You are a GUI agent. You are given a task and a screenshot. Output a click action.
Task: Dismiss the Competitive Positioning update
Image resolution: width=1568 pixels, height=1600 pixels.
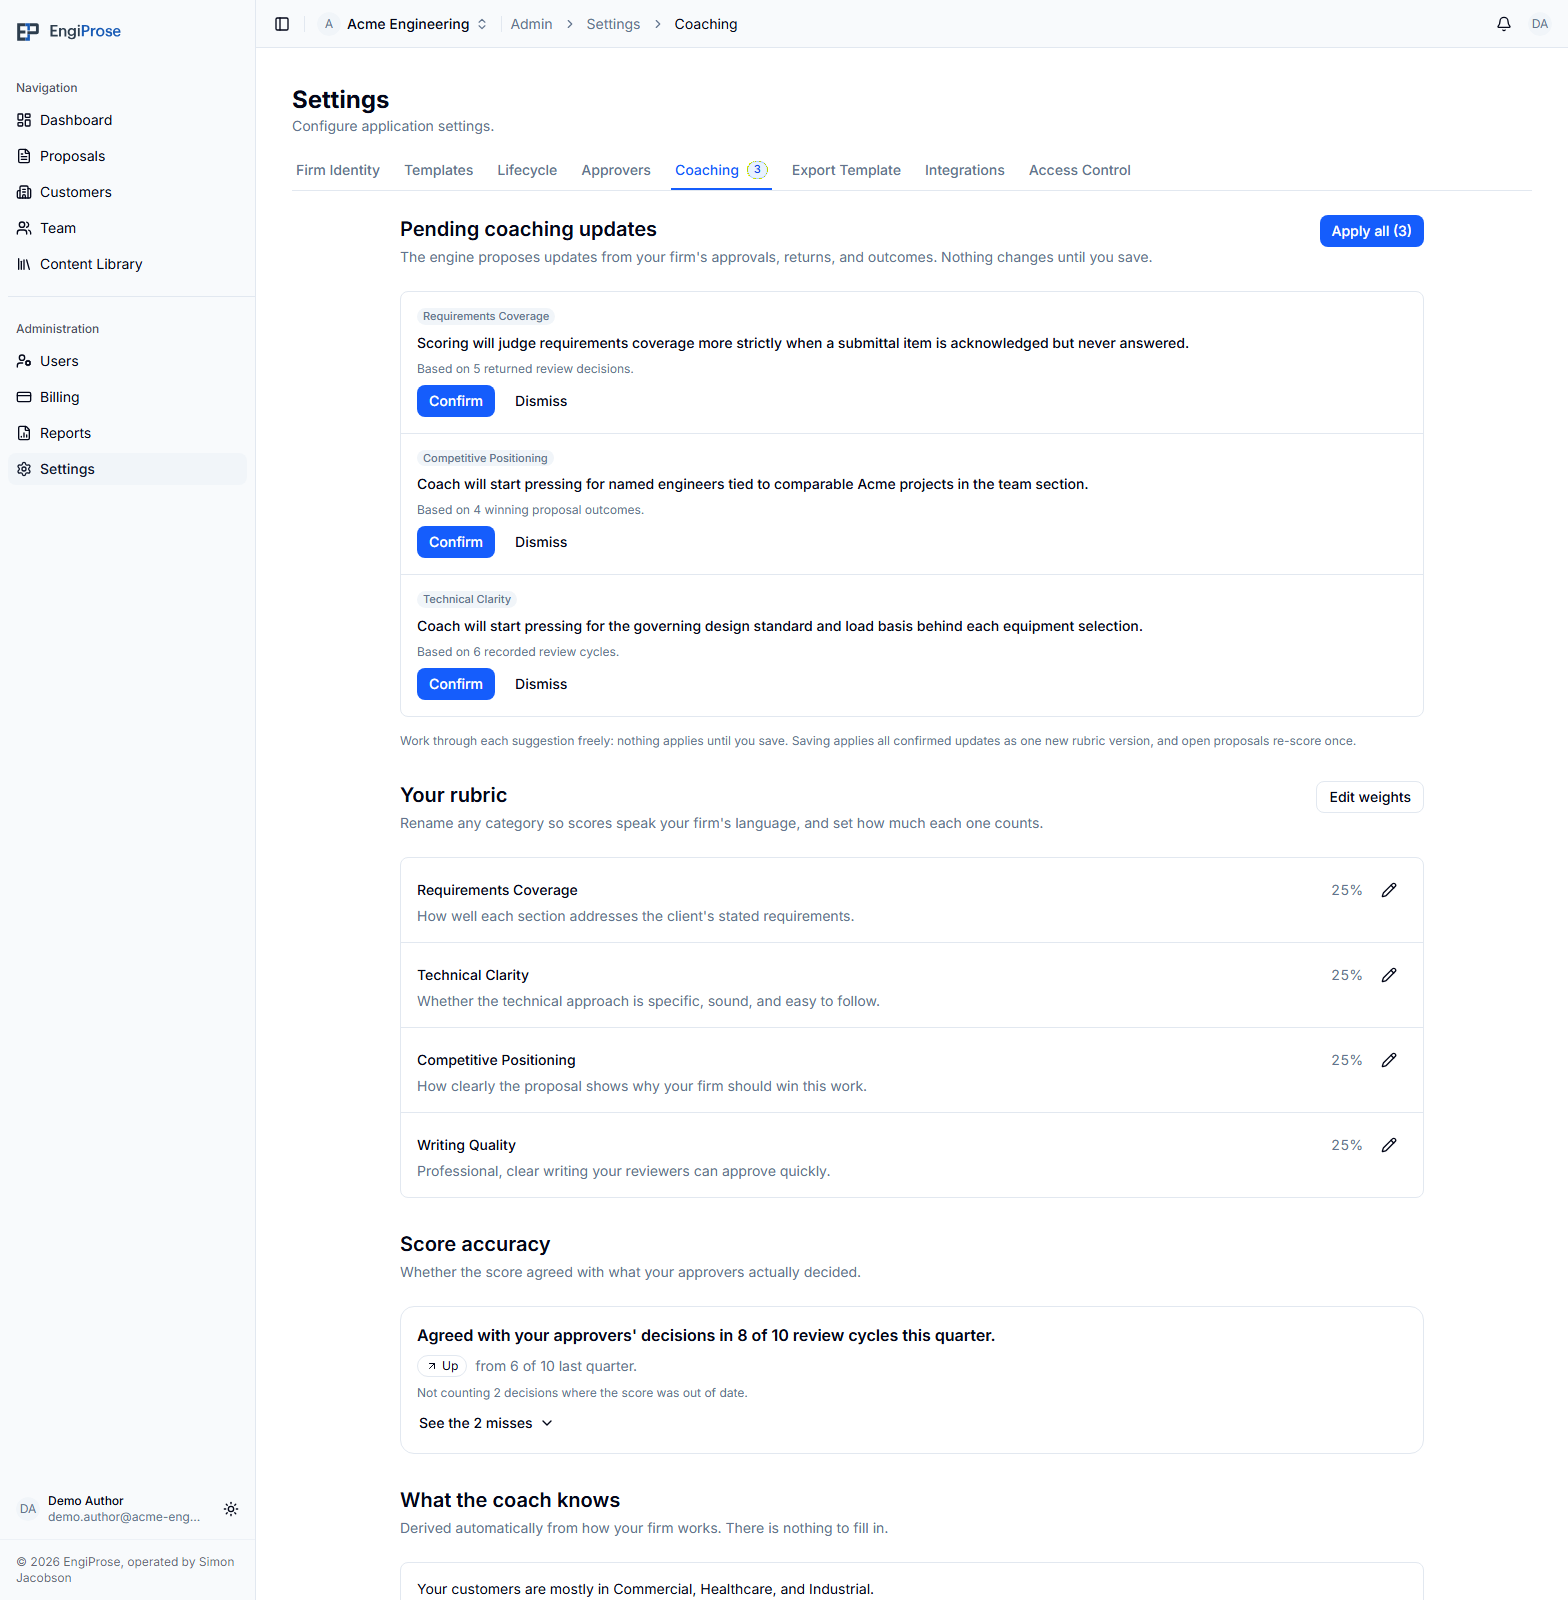pos(541,542)
